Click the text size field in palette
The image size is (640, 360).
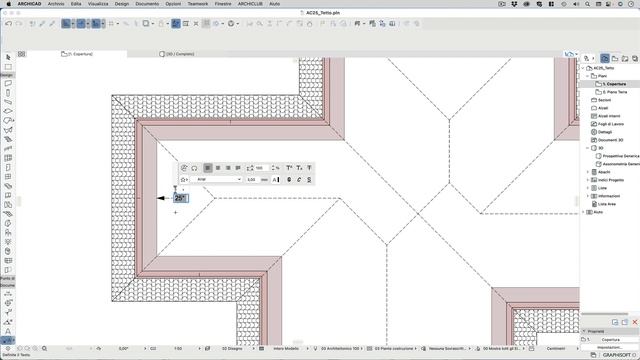point(252,180)
